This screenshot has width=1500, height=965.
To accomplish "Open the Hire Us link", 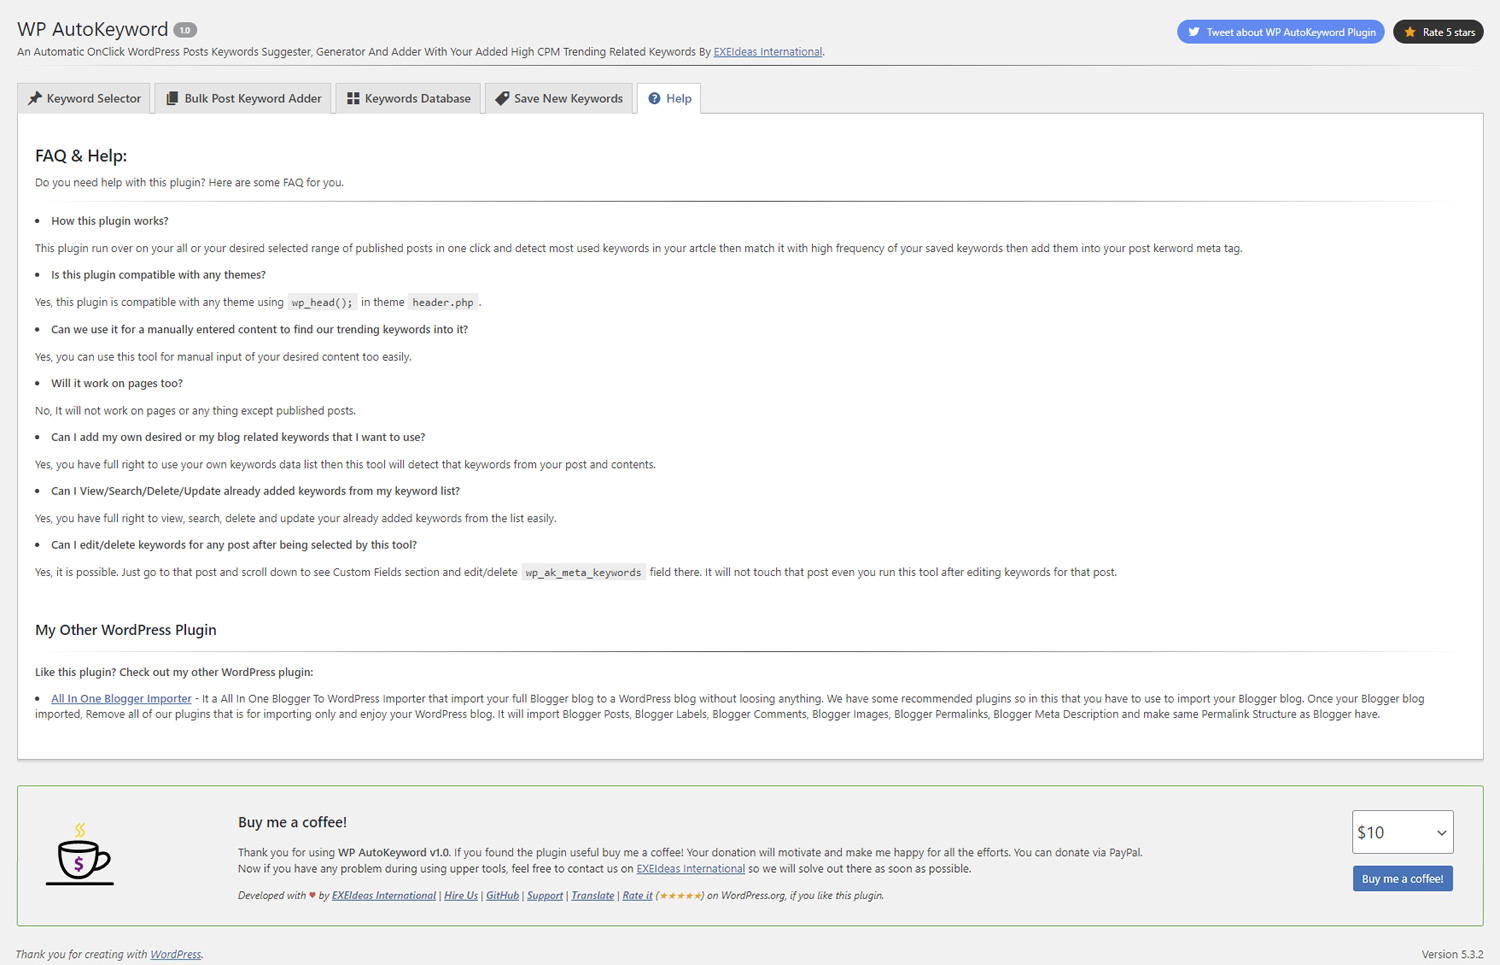I will click(x=461, y=896).
